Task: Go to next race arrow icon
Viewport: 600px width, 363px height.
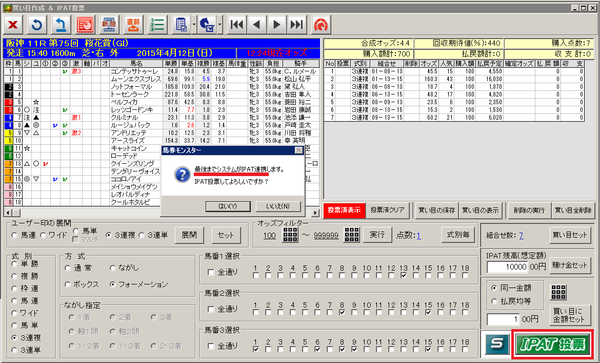Action: point(276,25)
